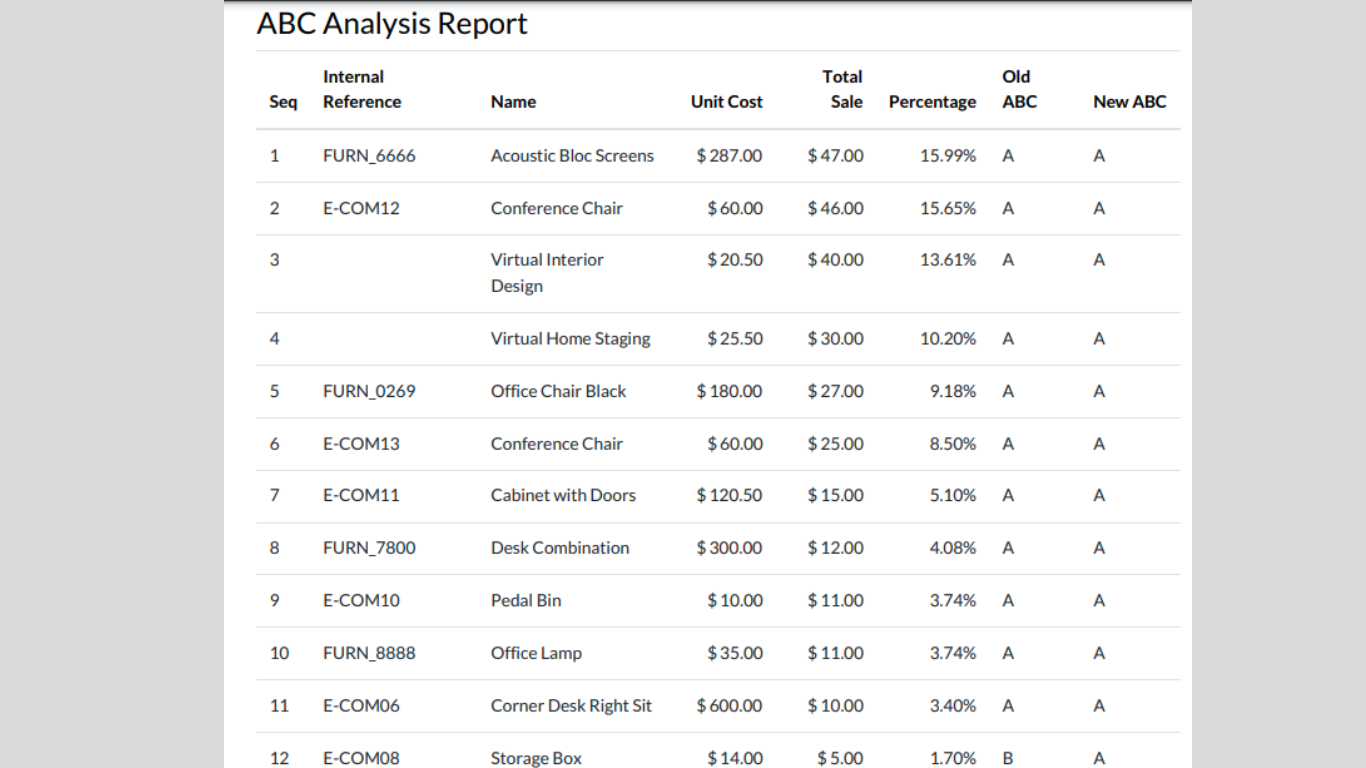Click the ABC Analysis Report title
Screen dimensions: 1366x768
click(x=392, y=24)
